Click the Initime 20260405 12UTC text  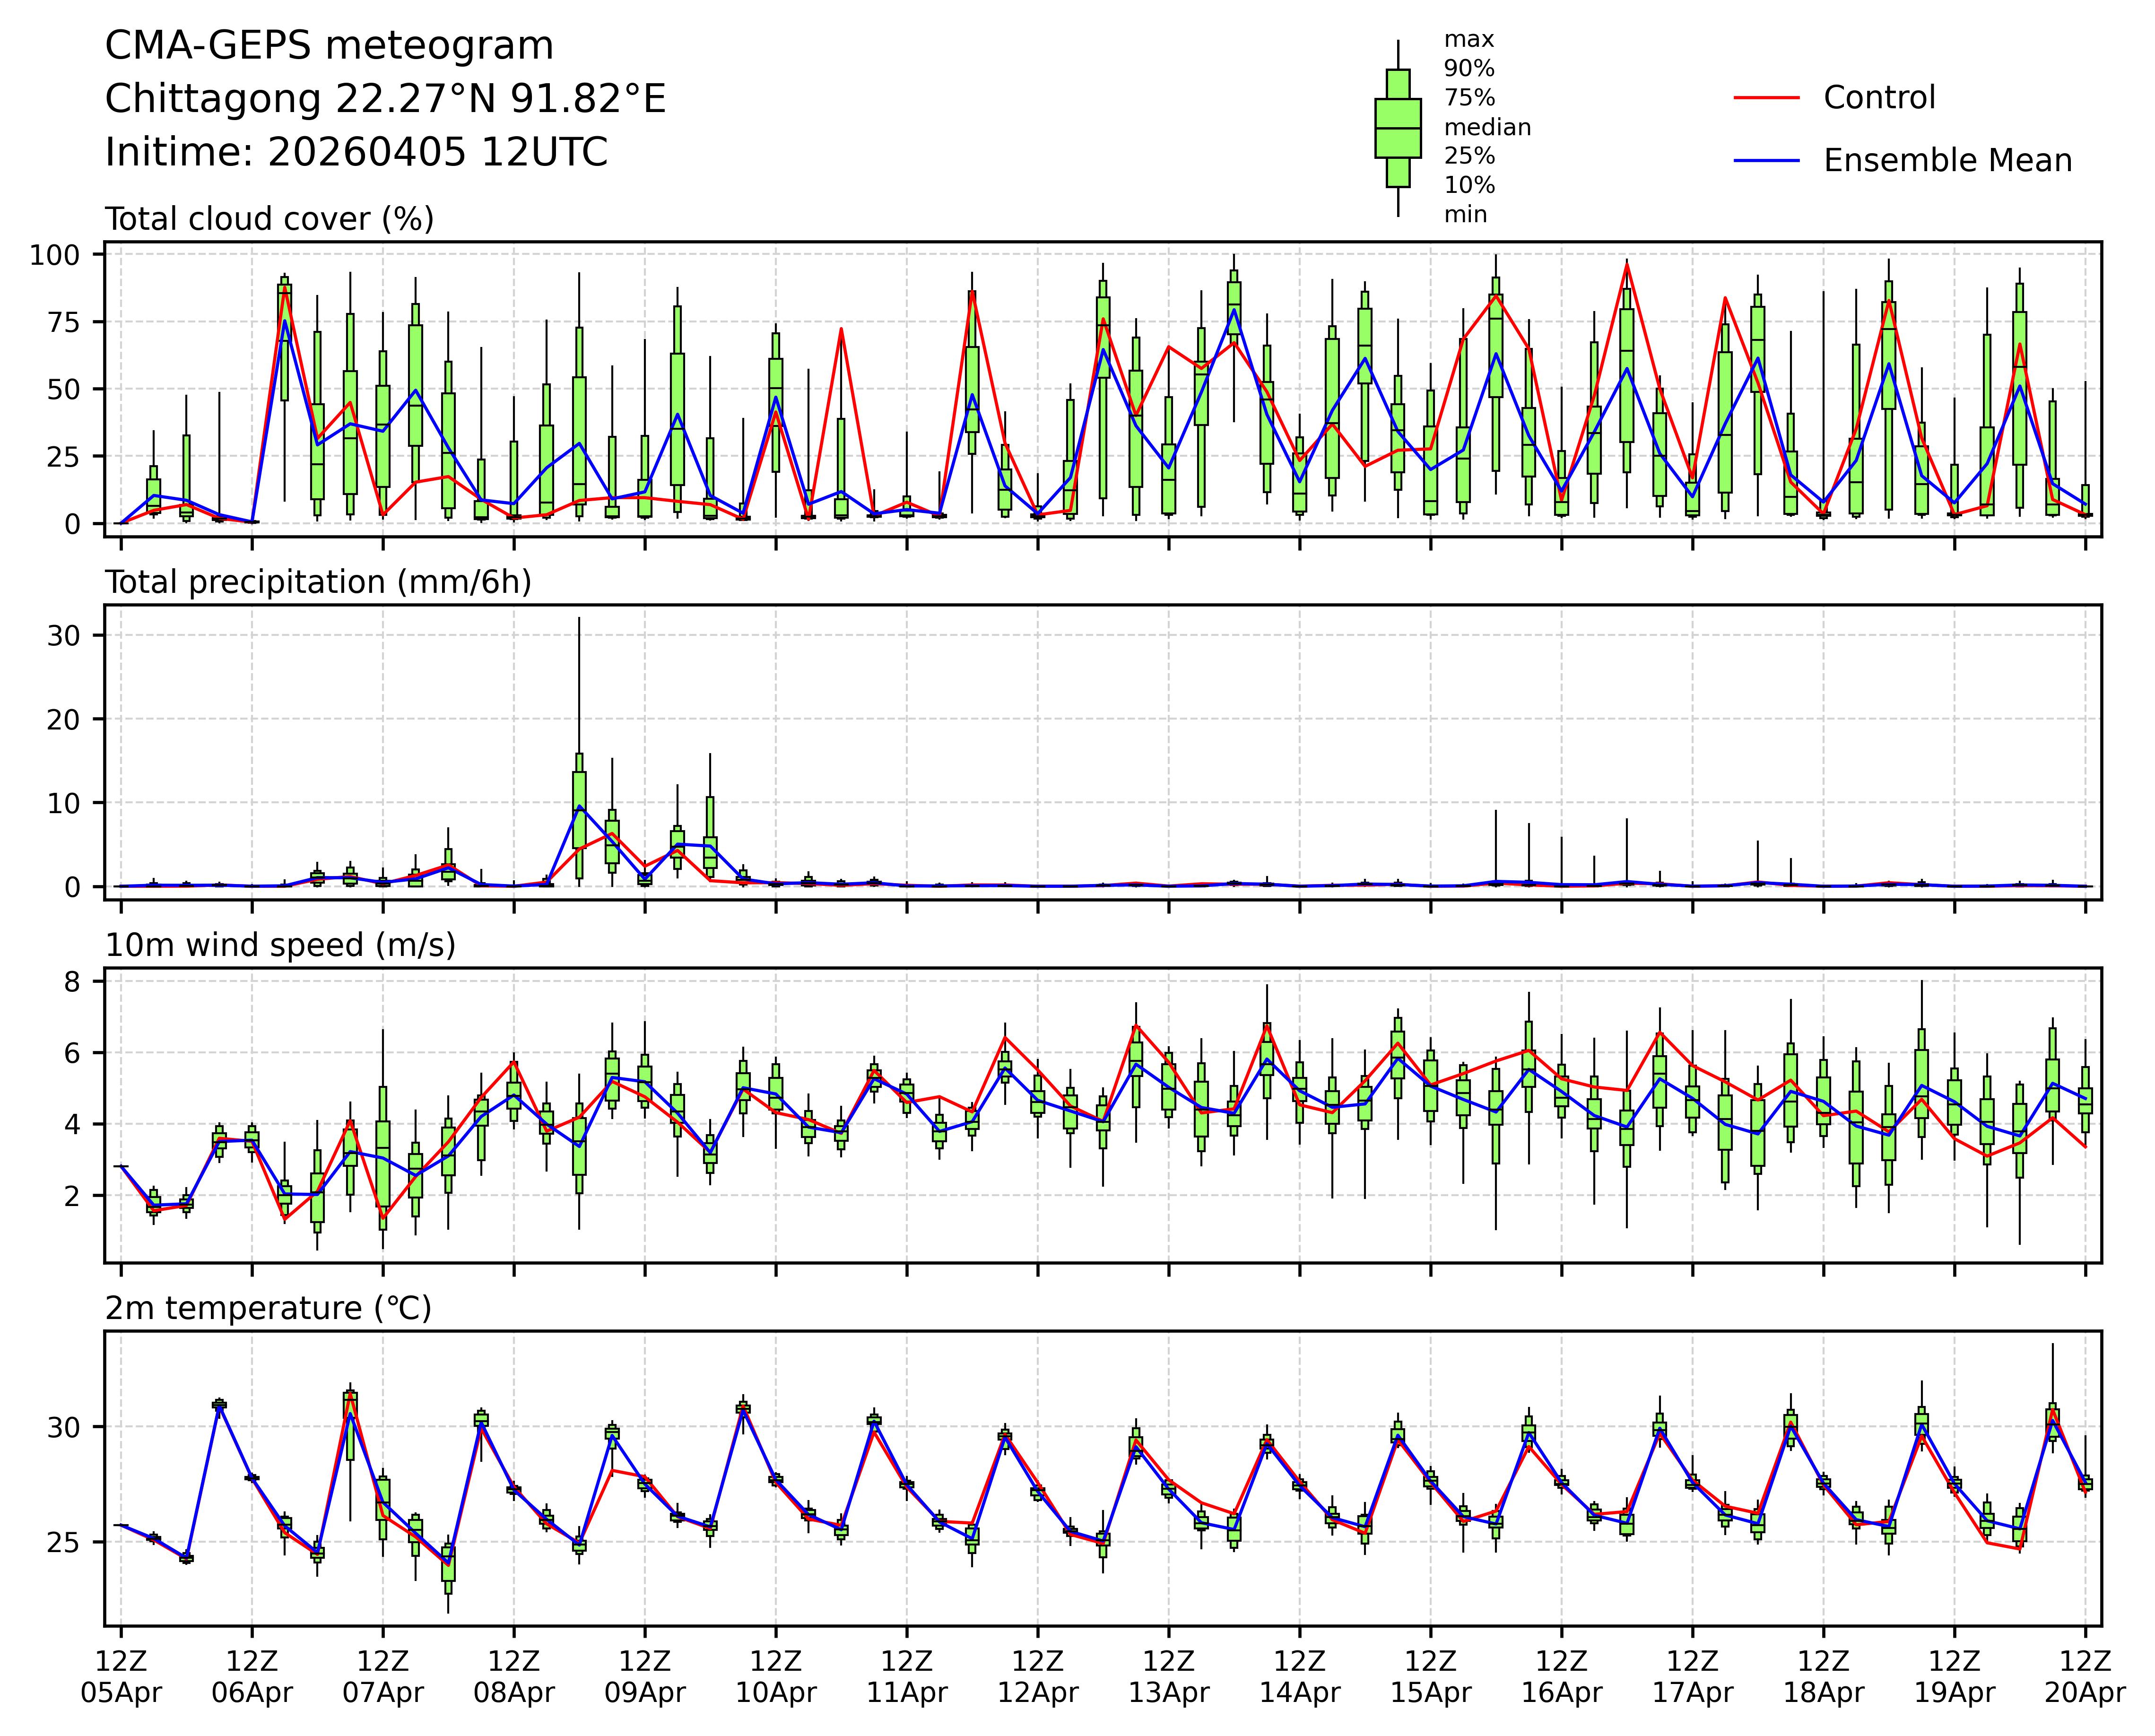pyautogui.click(x=356, y=152)
